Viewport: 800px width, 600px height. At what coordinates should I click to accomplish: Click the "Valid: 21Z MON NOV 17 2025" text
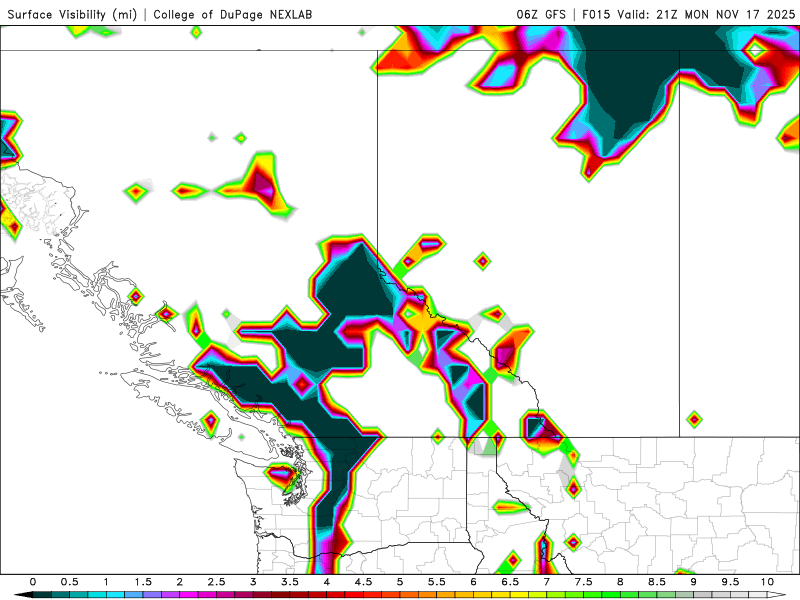pyautogui.click(x=706, y=14)
